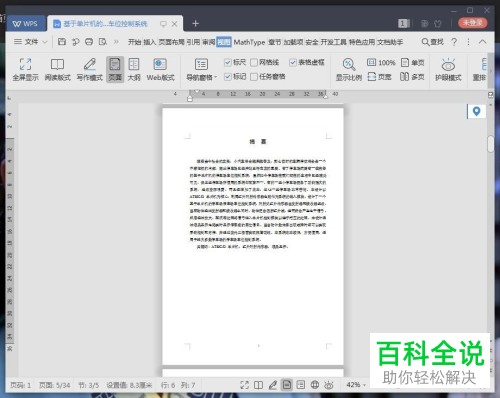Image resolution: width=500 pixels, height=398 pixels.
Task: Open the Security (安全) tab
Action: coord(312,42)
